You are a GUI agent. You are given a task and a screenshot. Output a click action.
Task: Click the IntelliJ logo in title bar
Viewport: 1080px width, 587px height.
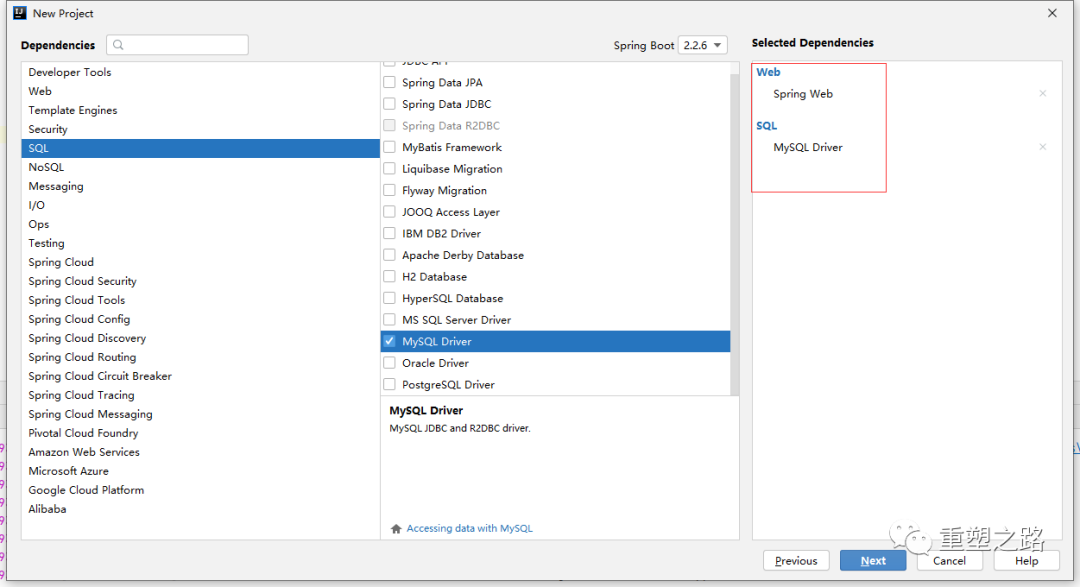(x=19, y=14)
